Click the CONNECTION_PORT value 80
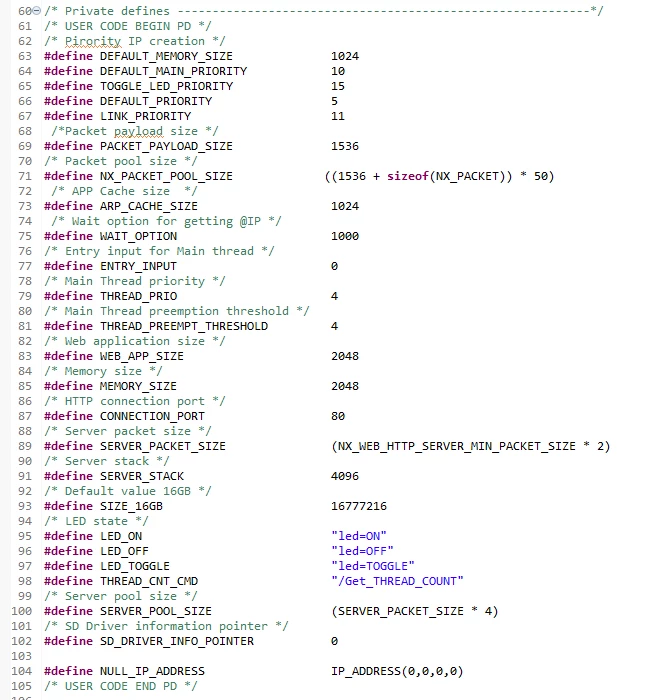651x700 pixels. [x=338, y=416]
